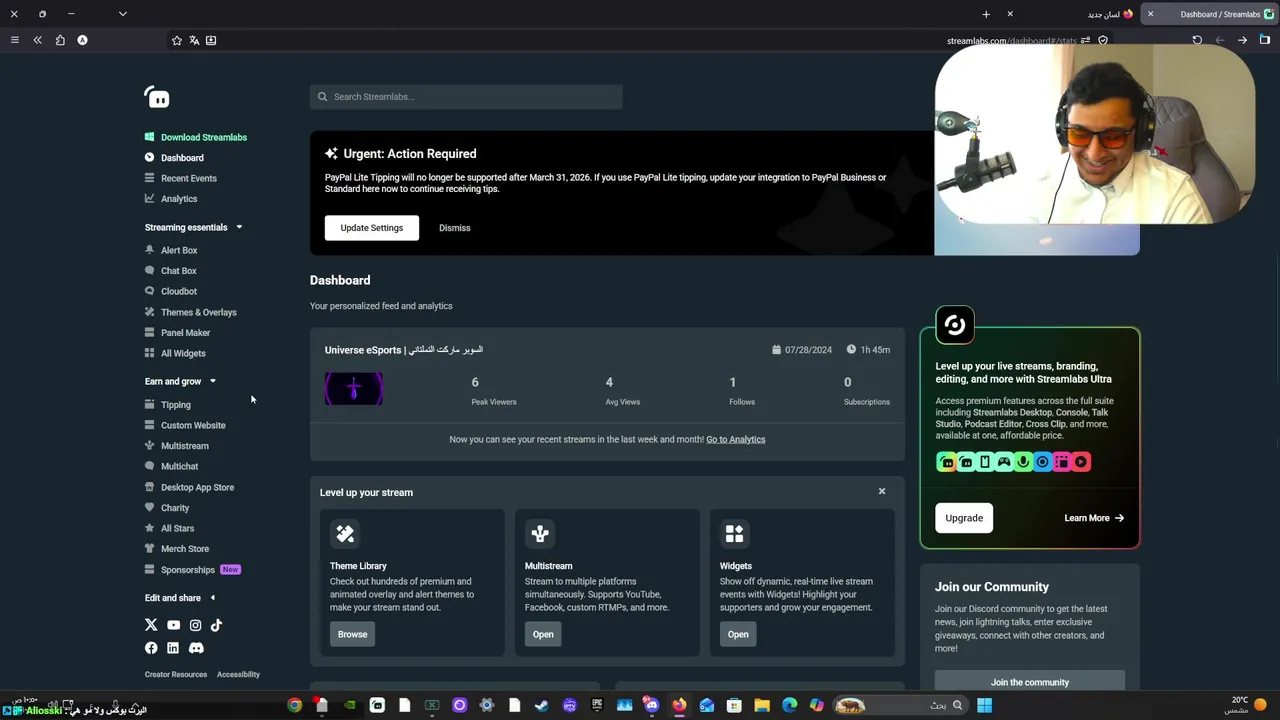Expand the Edit and share section
Screen dimensions: 1280x720
click(180, 598)
